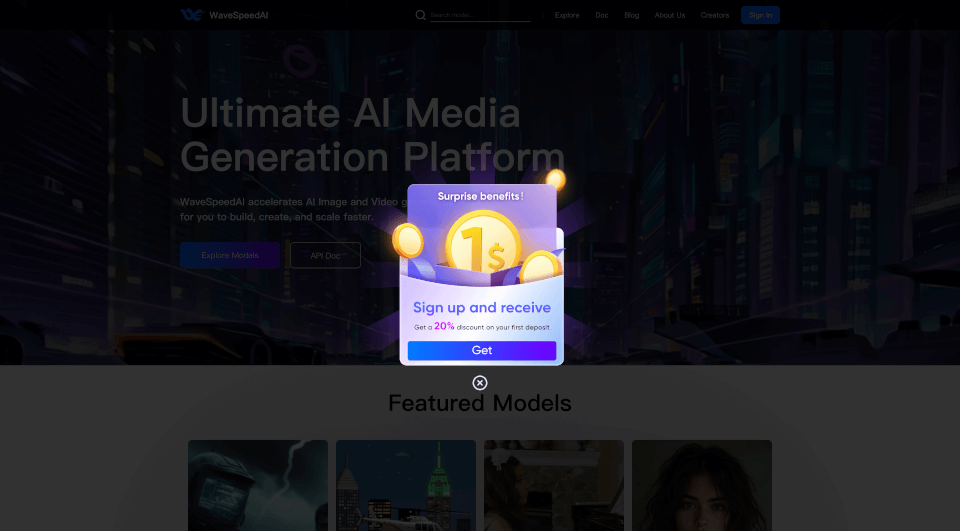
Task: Open the Explore menu item
Action: click(x=567, y=15)
